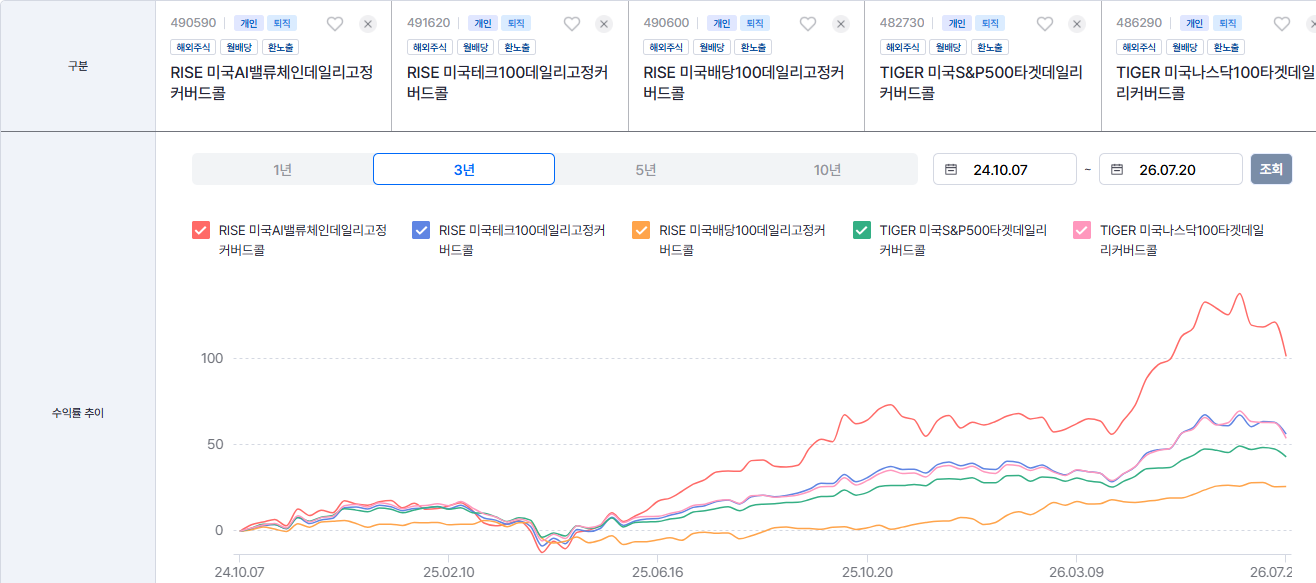This screenshot has width=1316, height=583.
Task: Edit end date field 26.07.20
Action: (x=1171, y=169)
